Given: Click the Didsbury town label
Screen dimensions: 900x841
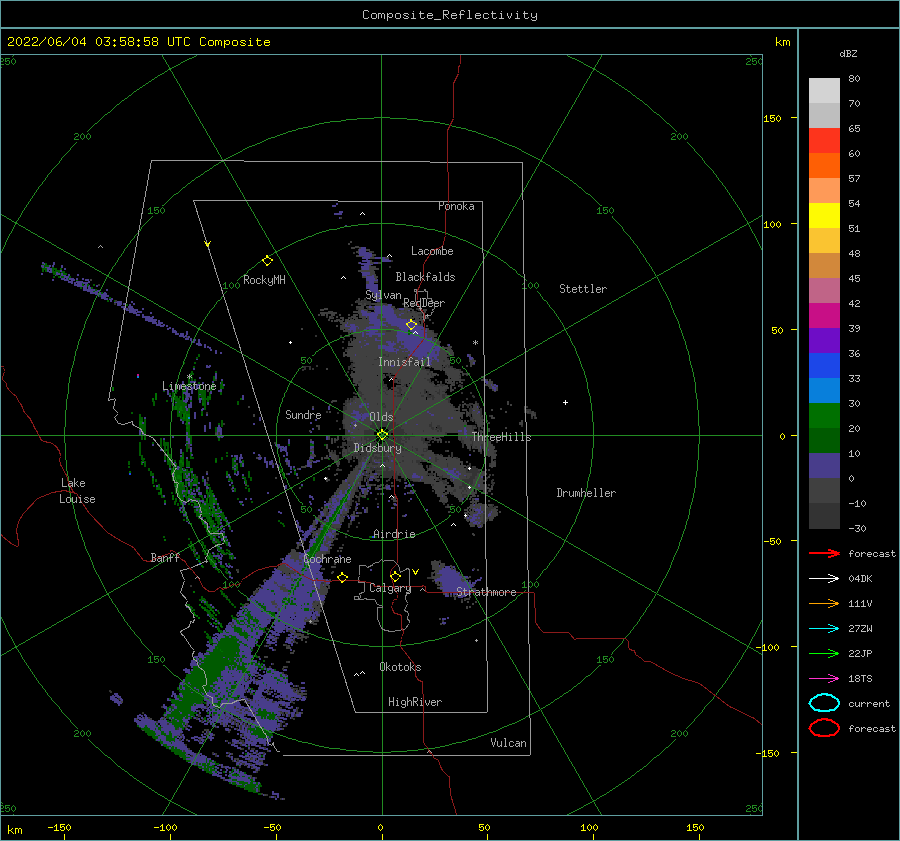Looking at the screenshot, I should (377, 448).
